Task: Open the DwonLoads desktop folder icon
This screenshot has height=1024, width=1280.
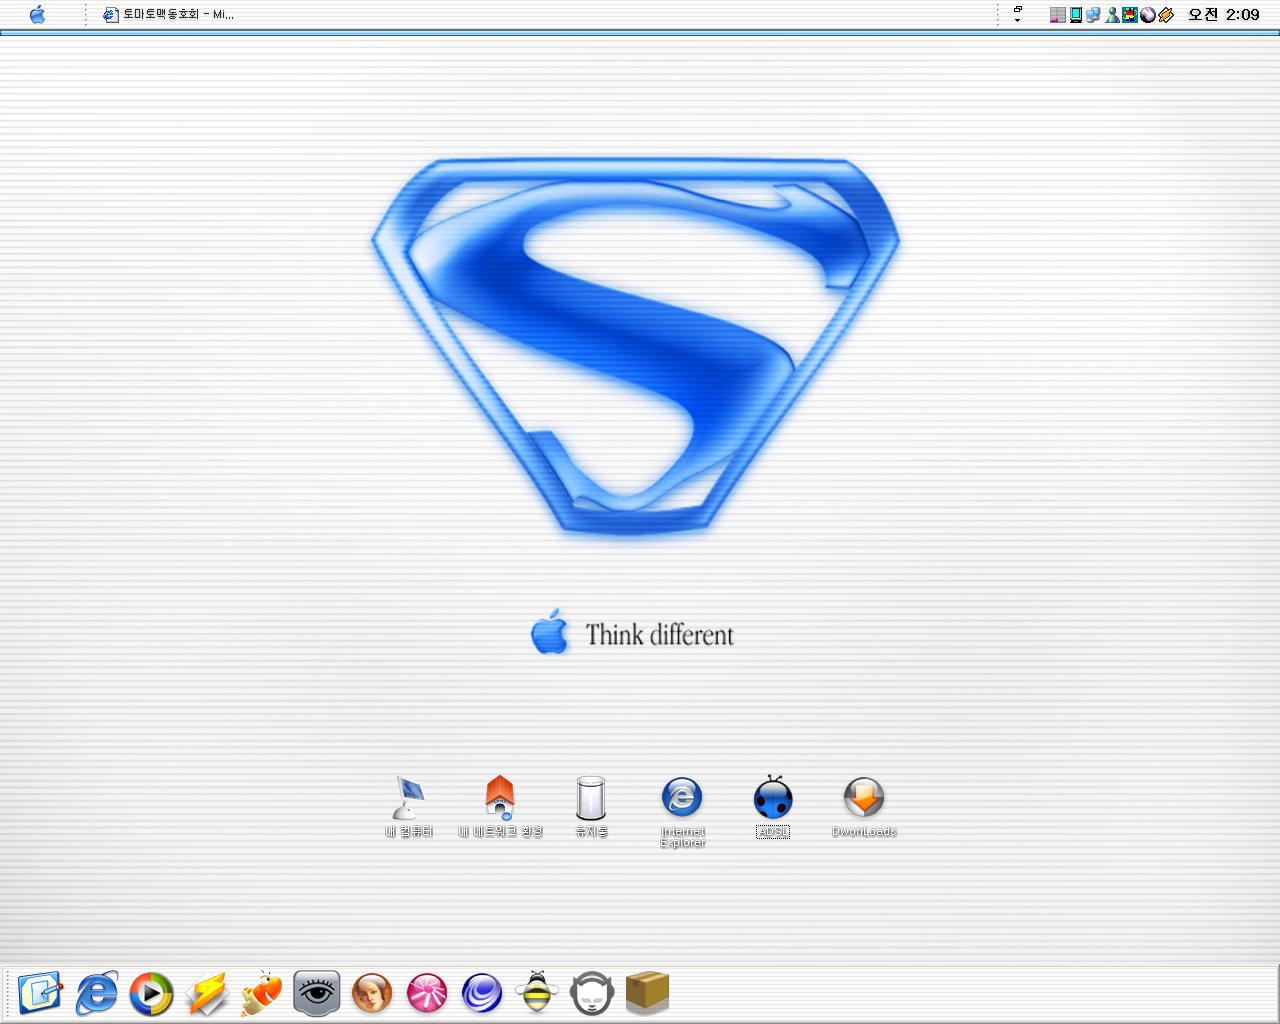Action: click(864, 798)
